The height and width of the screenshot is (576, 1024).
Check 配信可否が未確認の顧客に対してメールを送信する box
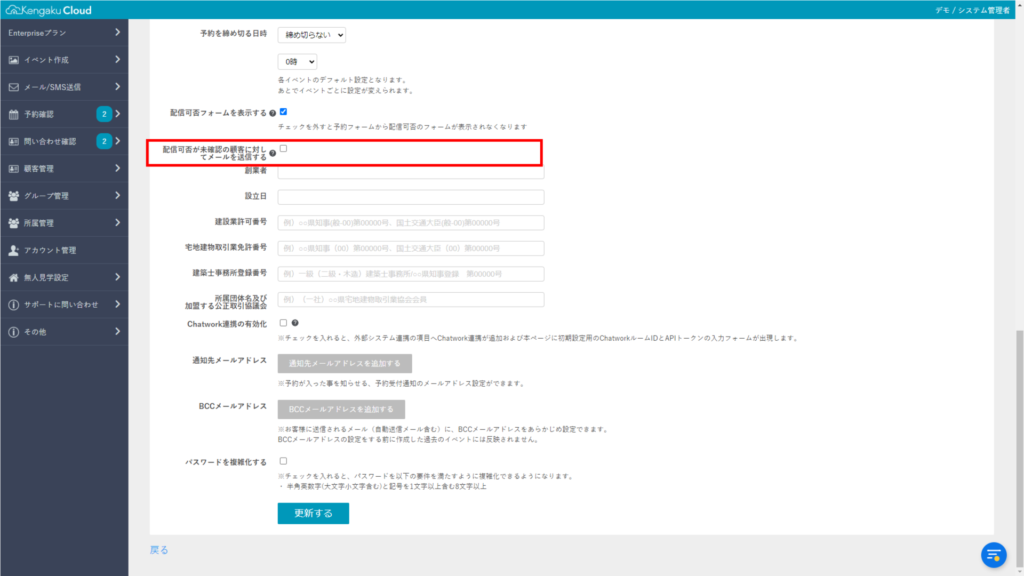pyautogui.click(x=283, y=149)
